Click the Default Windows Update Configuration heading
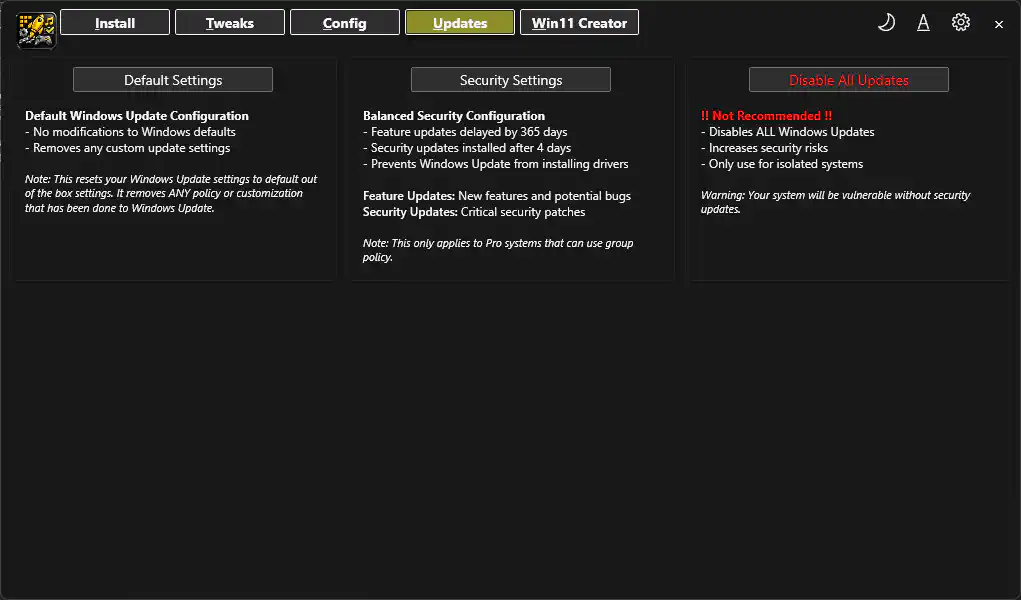 (x=137, y=116)
